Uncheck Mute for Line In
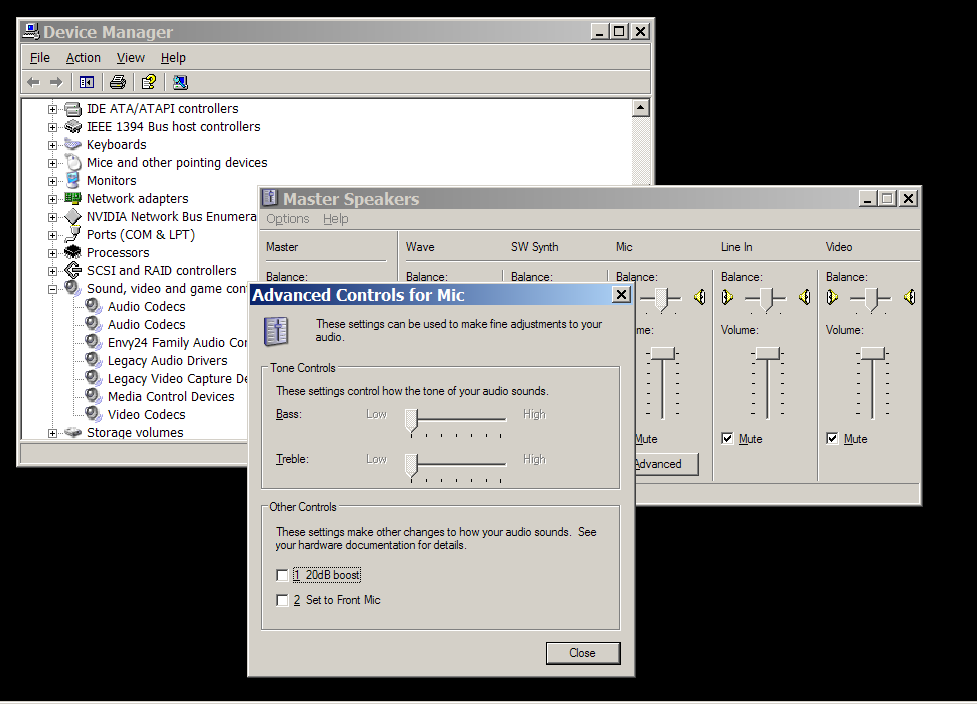This screenshot has height=704, width=977. click(x=727, y=439)
